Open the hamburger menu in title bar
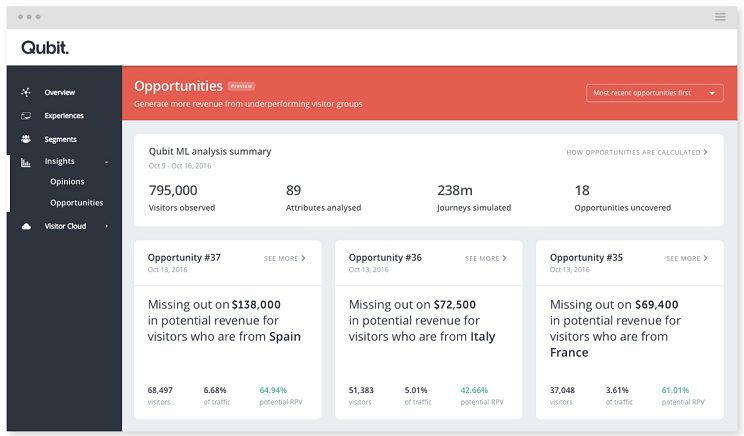 [x=720, y=17]
